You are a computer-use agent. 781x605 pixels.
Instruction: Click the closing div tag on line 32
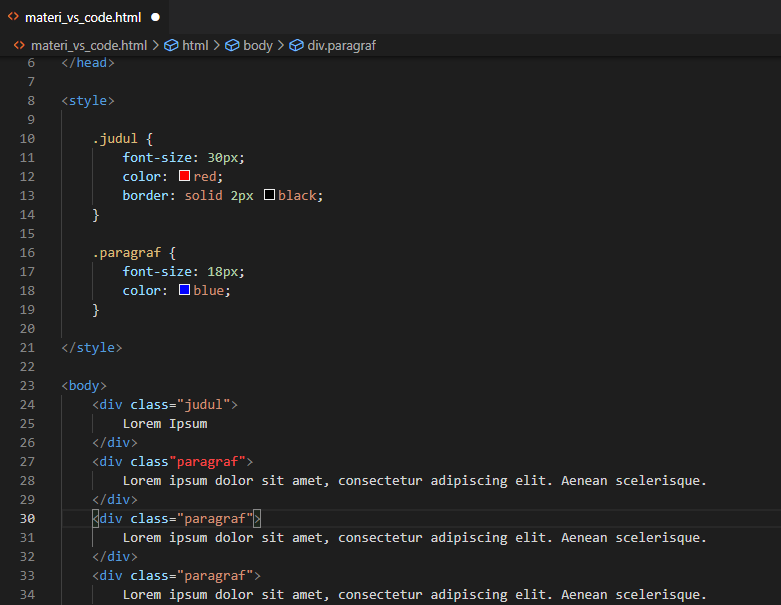coord(115,557)
